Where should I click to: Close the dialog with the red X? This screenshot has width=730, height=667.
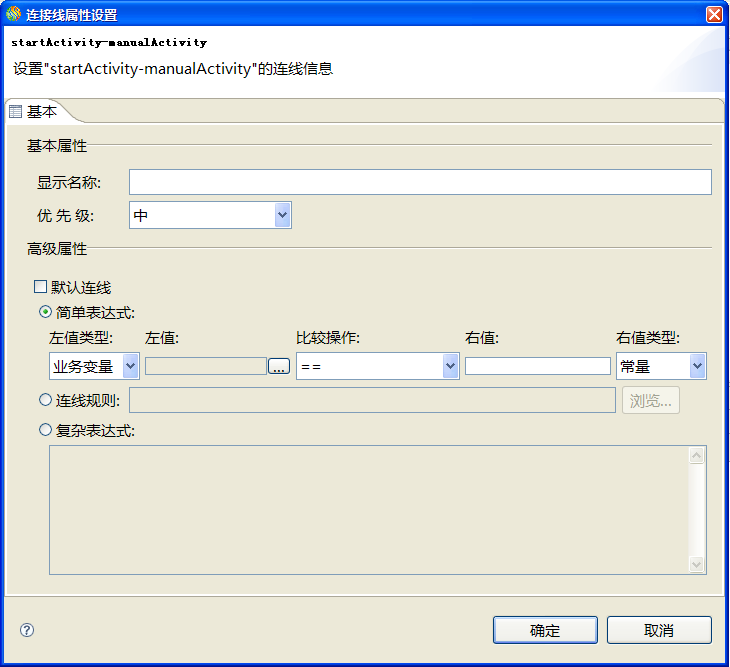pyautogui.click(x=714, y=14)
